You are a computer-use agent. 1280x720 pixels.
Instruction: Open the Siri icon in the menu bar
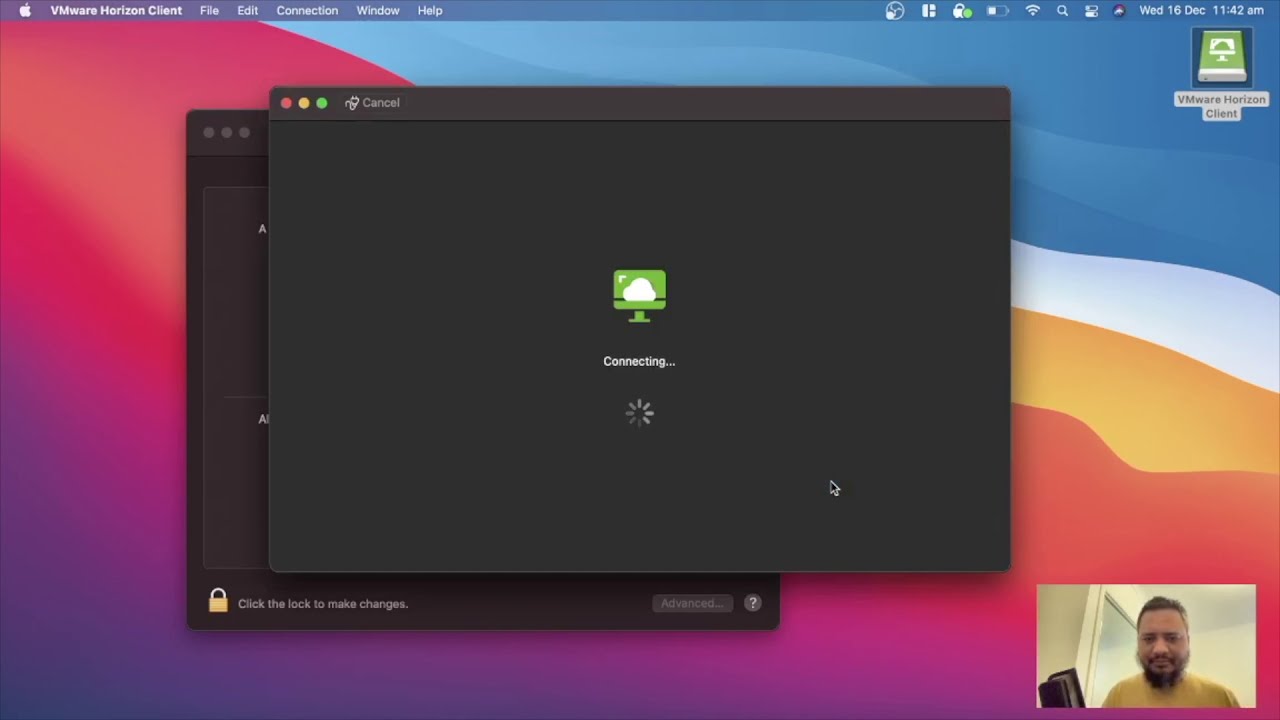[1119, 10]
